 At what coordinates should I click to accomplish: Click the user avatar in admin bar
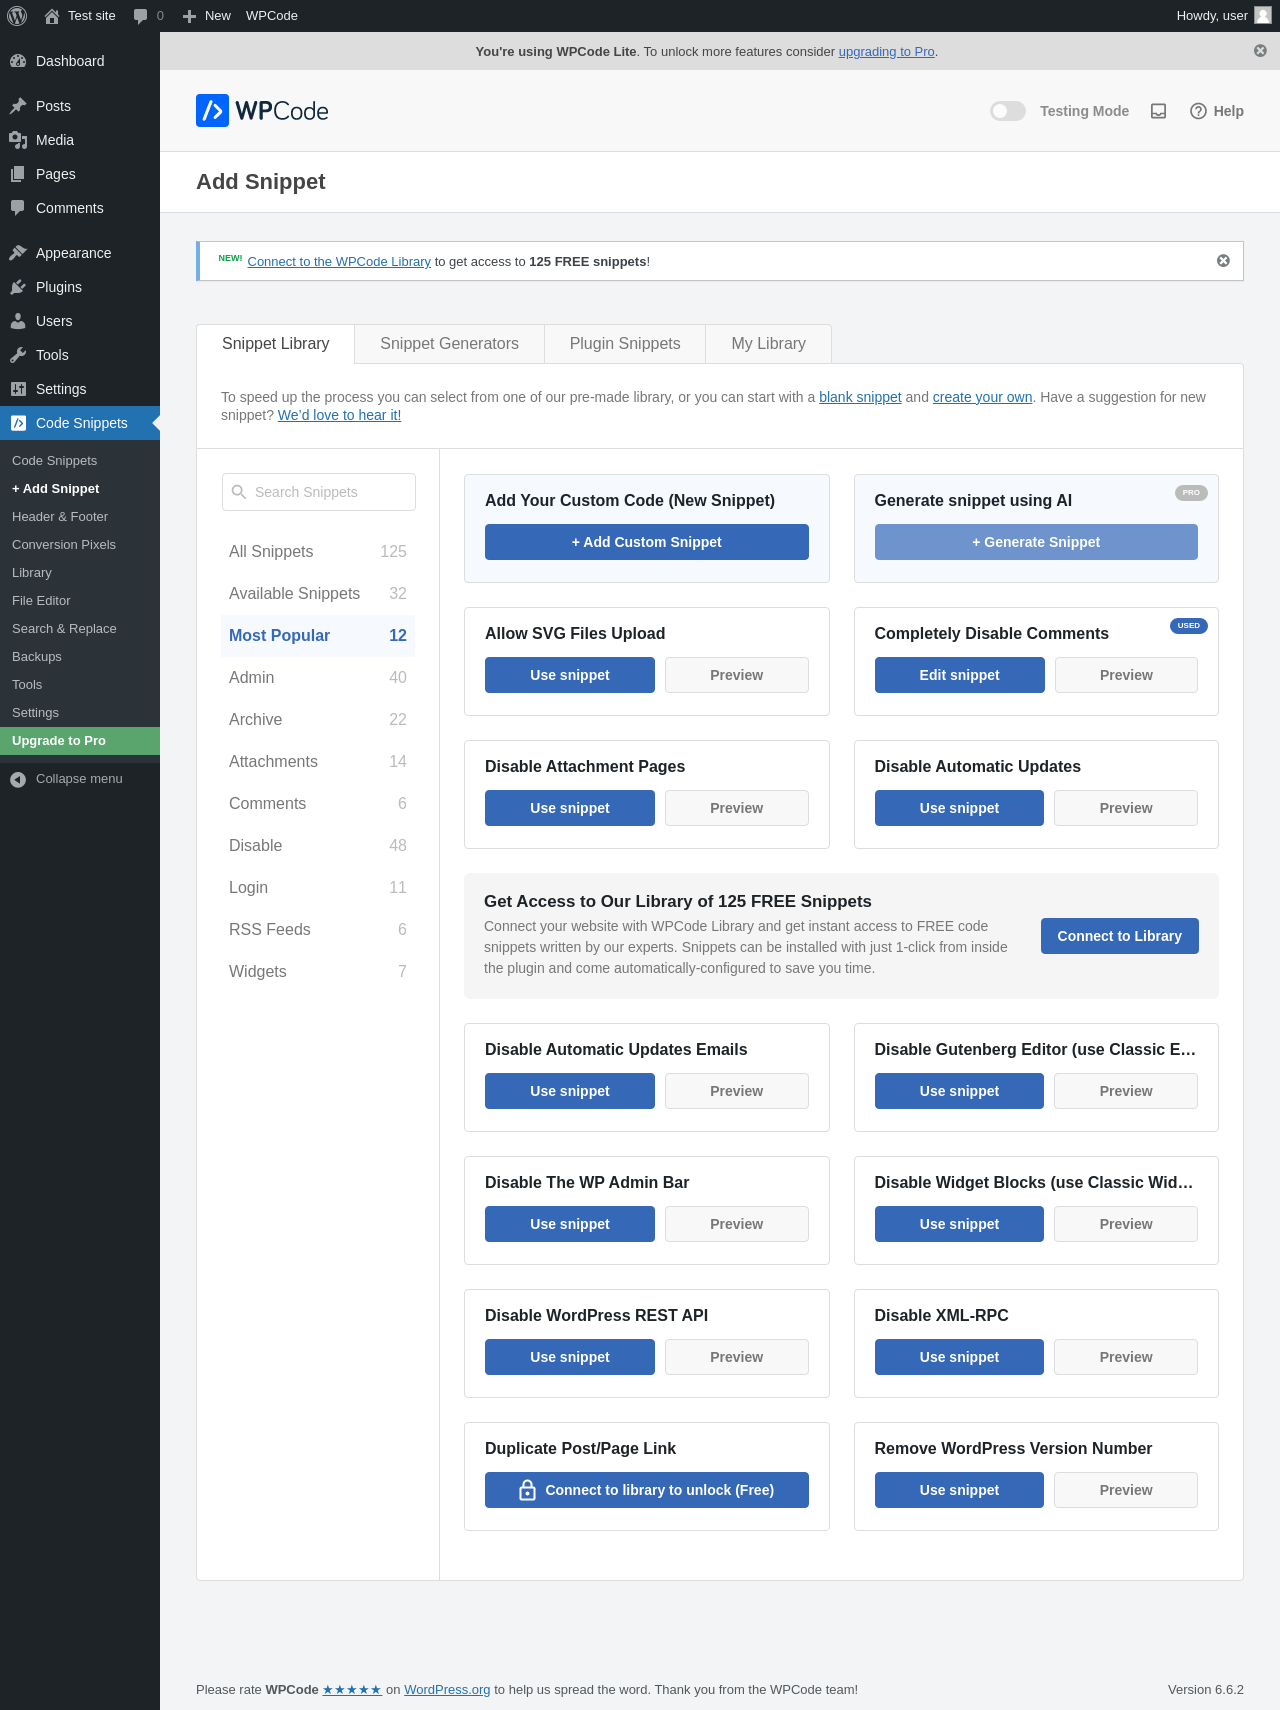pyautogui.click(x=1263, y=16)
